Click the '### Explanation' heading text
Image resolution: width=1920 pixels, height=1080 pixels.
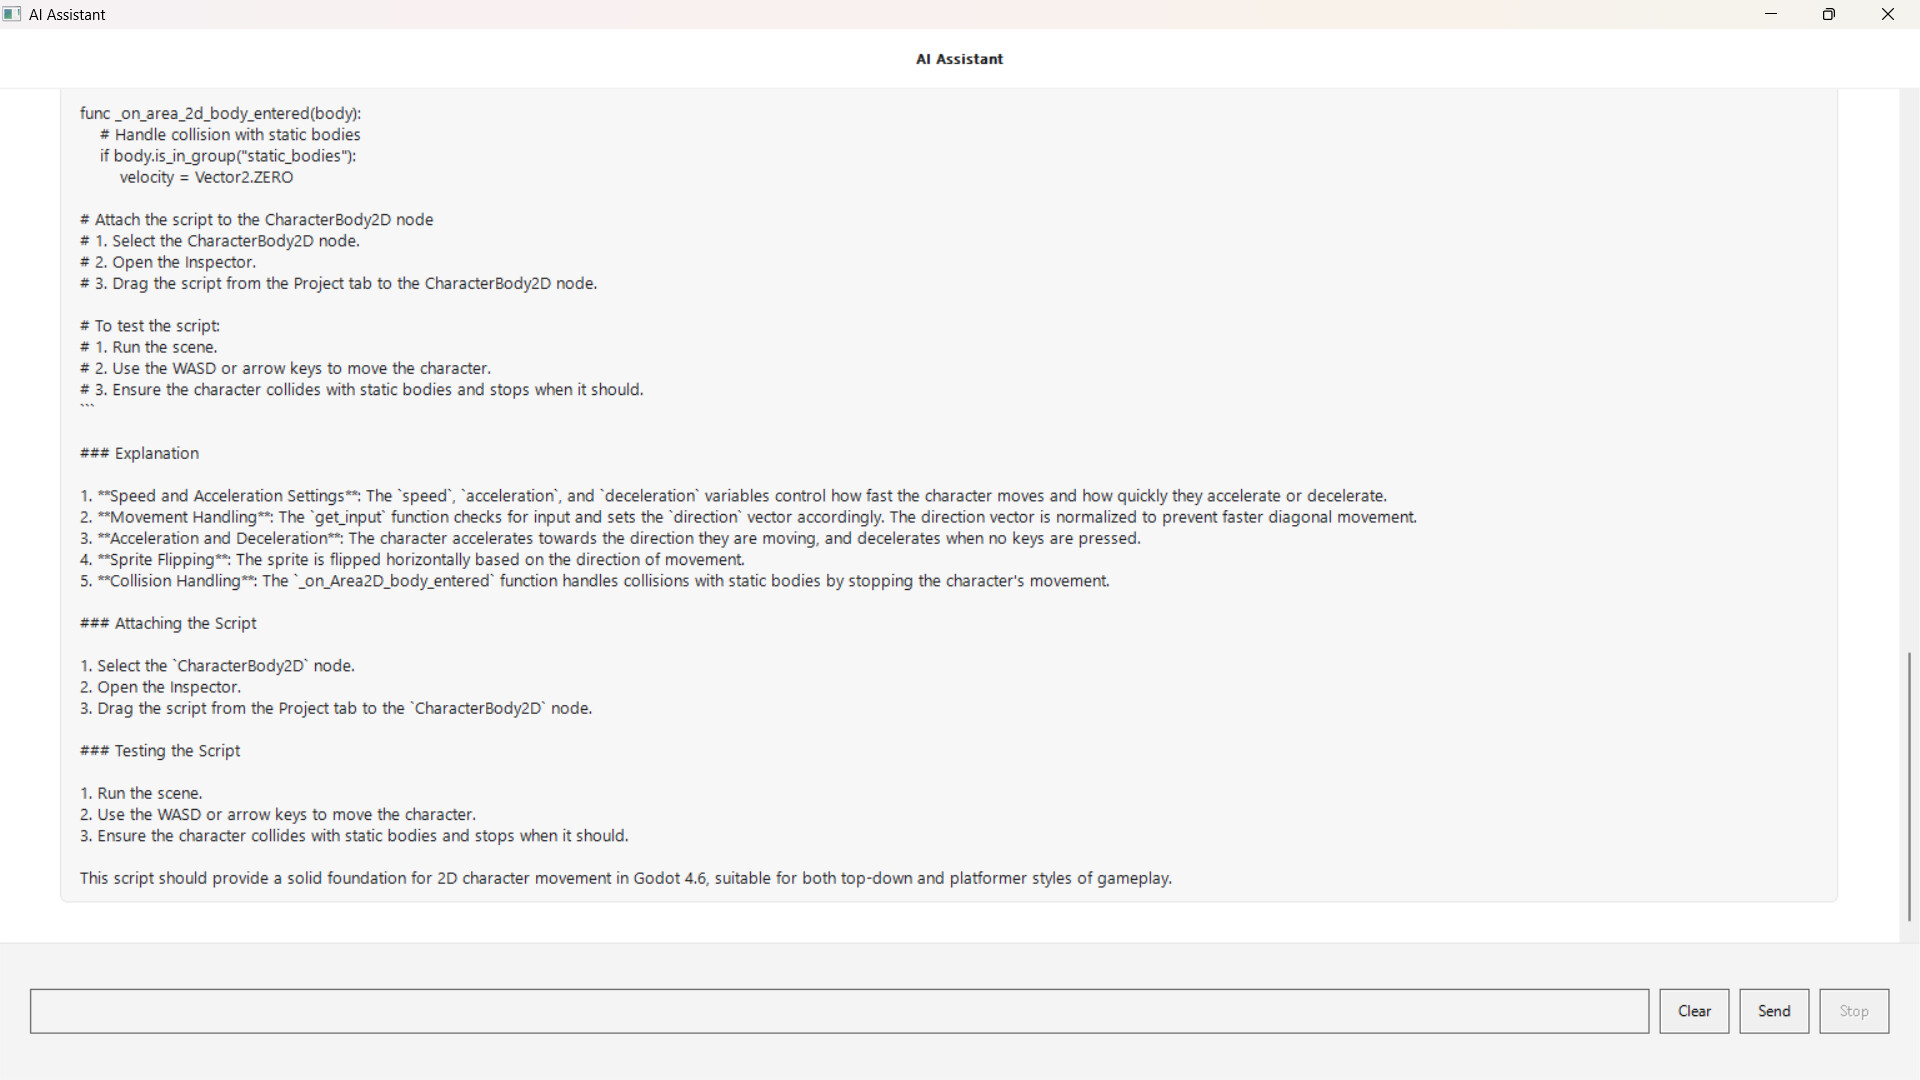[140, 454]
